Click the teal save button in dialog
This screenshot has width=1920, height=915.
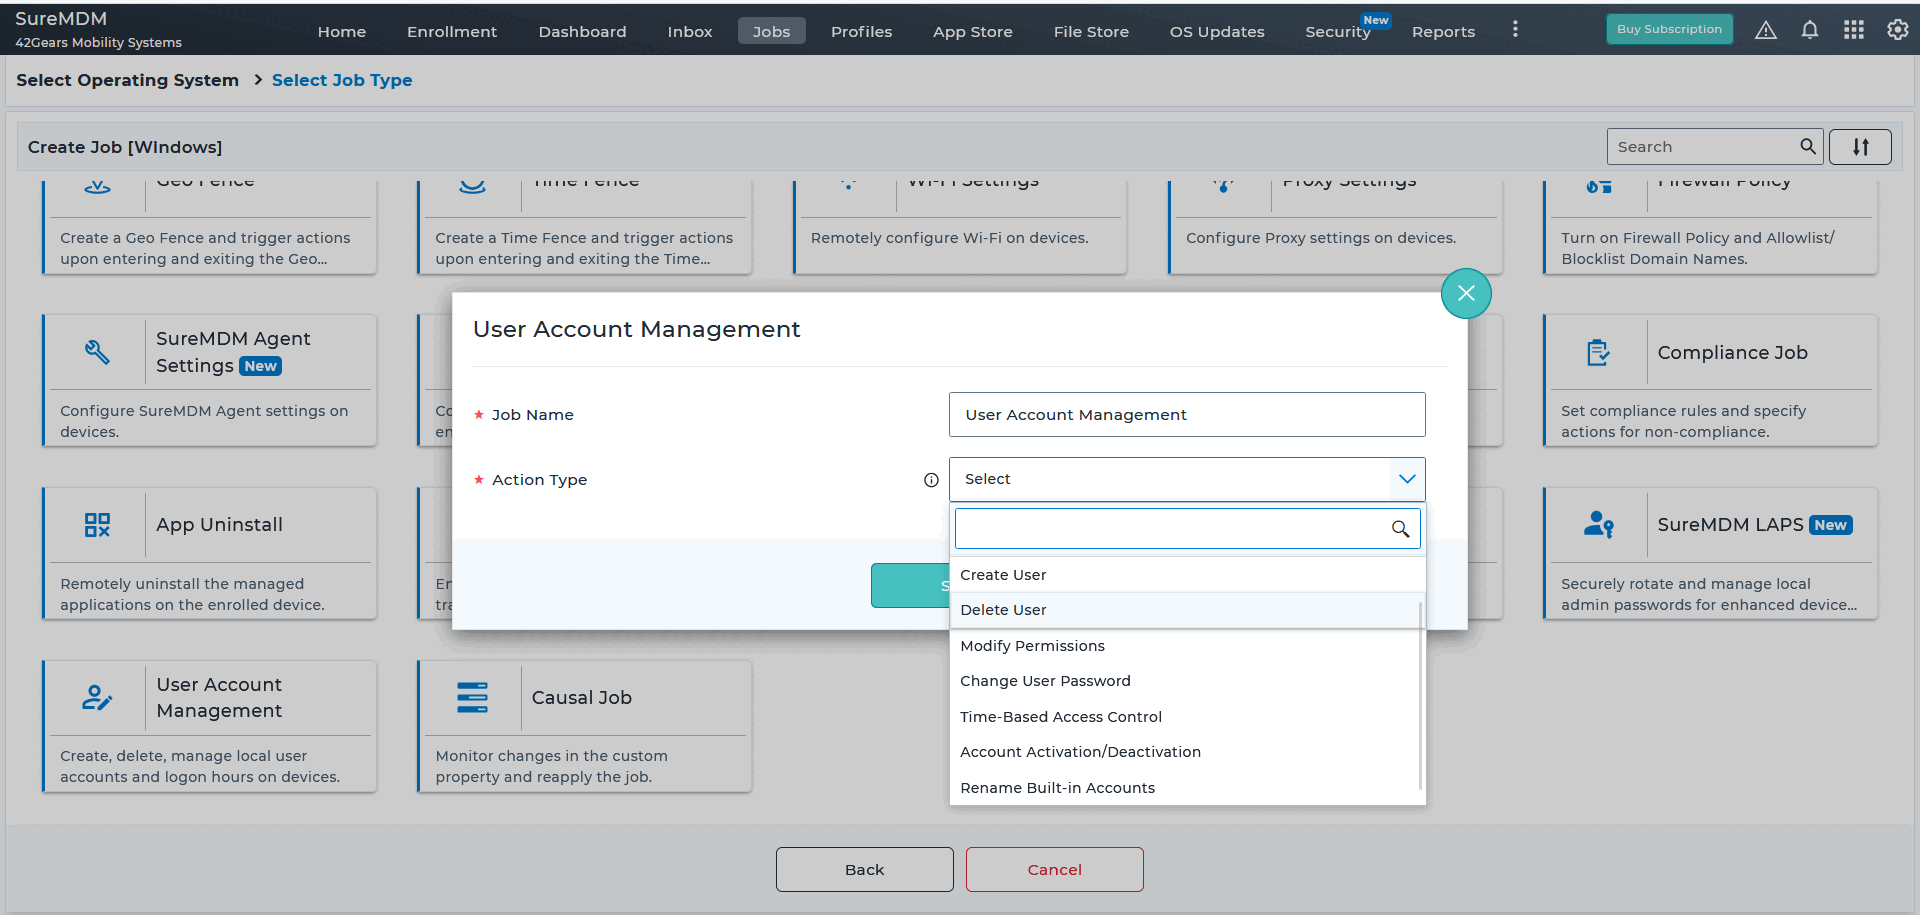pyautogui.click(x=910, y=585)
